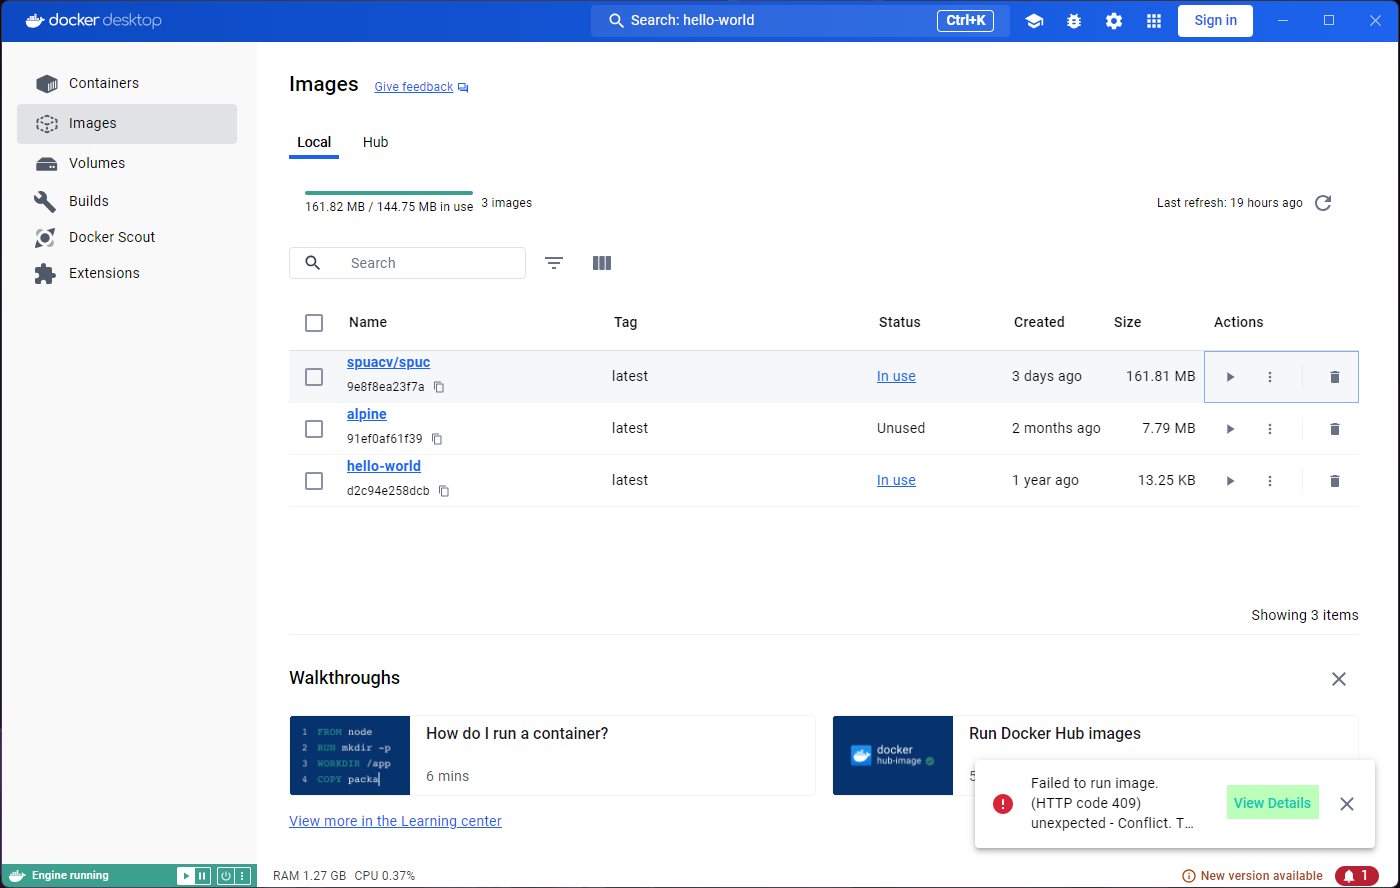Run the hello-world image
This screenshot has width=1400, height=888.
tap(1230, 481)
